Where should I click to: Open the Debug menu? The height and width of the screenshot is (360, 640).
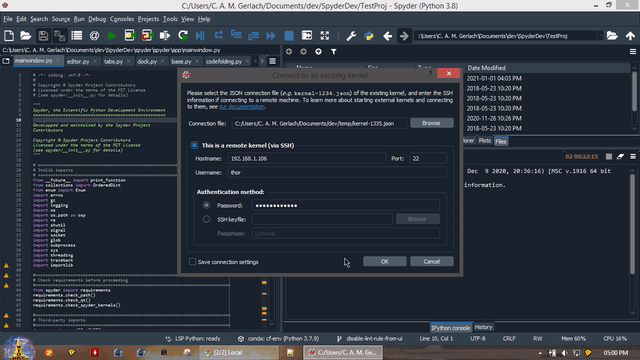[97, 19]
